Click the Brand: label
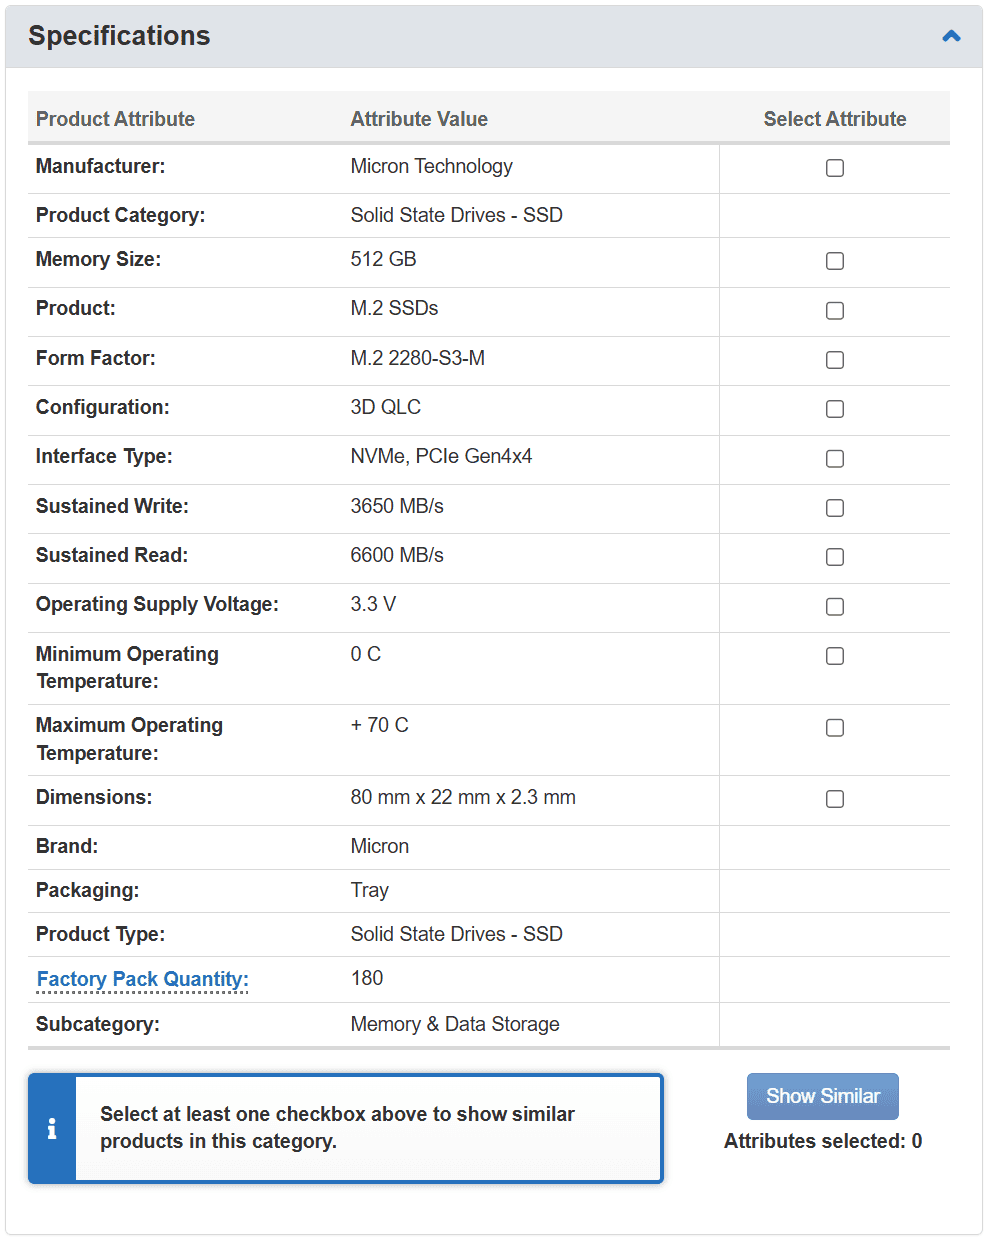 pyautogui.click(x=67, y=846)
